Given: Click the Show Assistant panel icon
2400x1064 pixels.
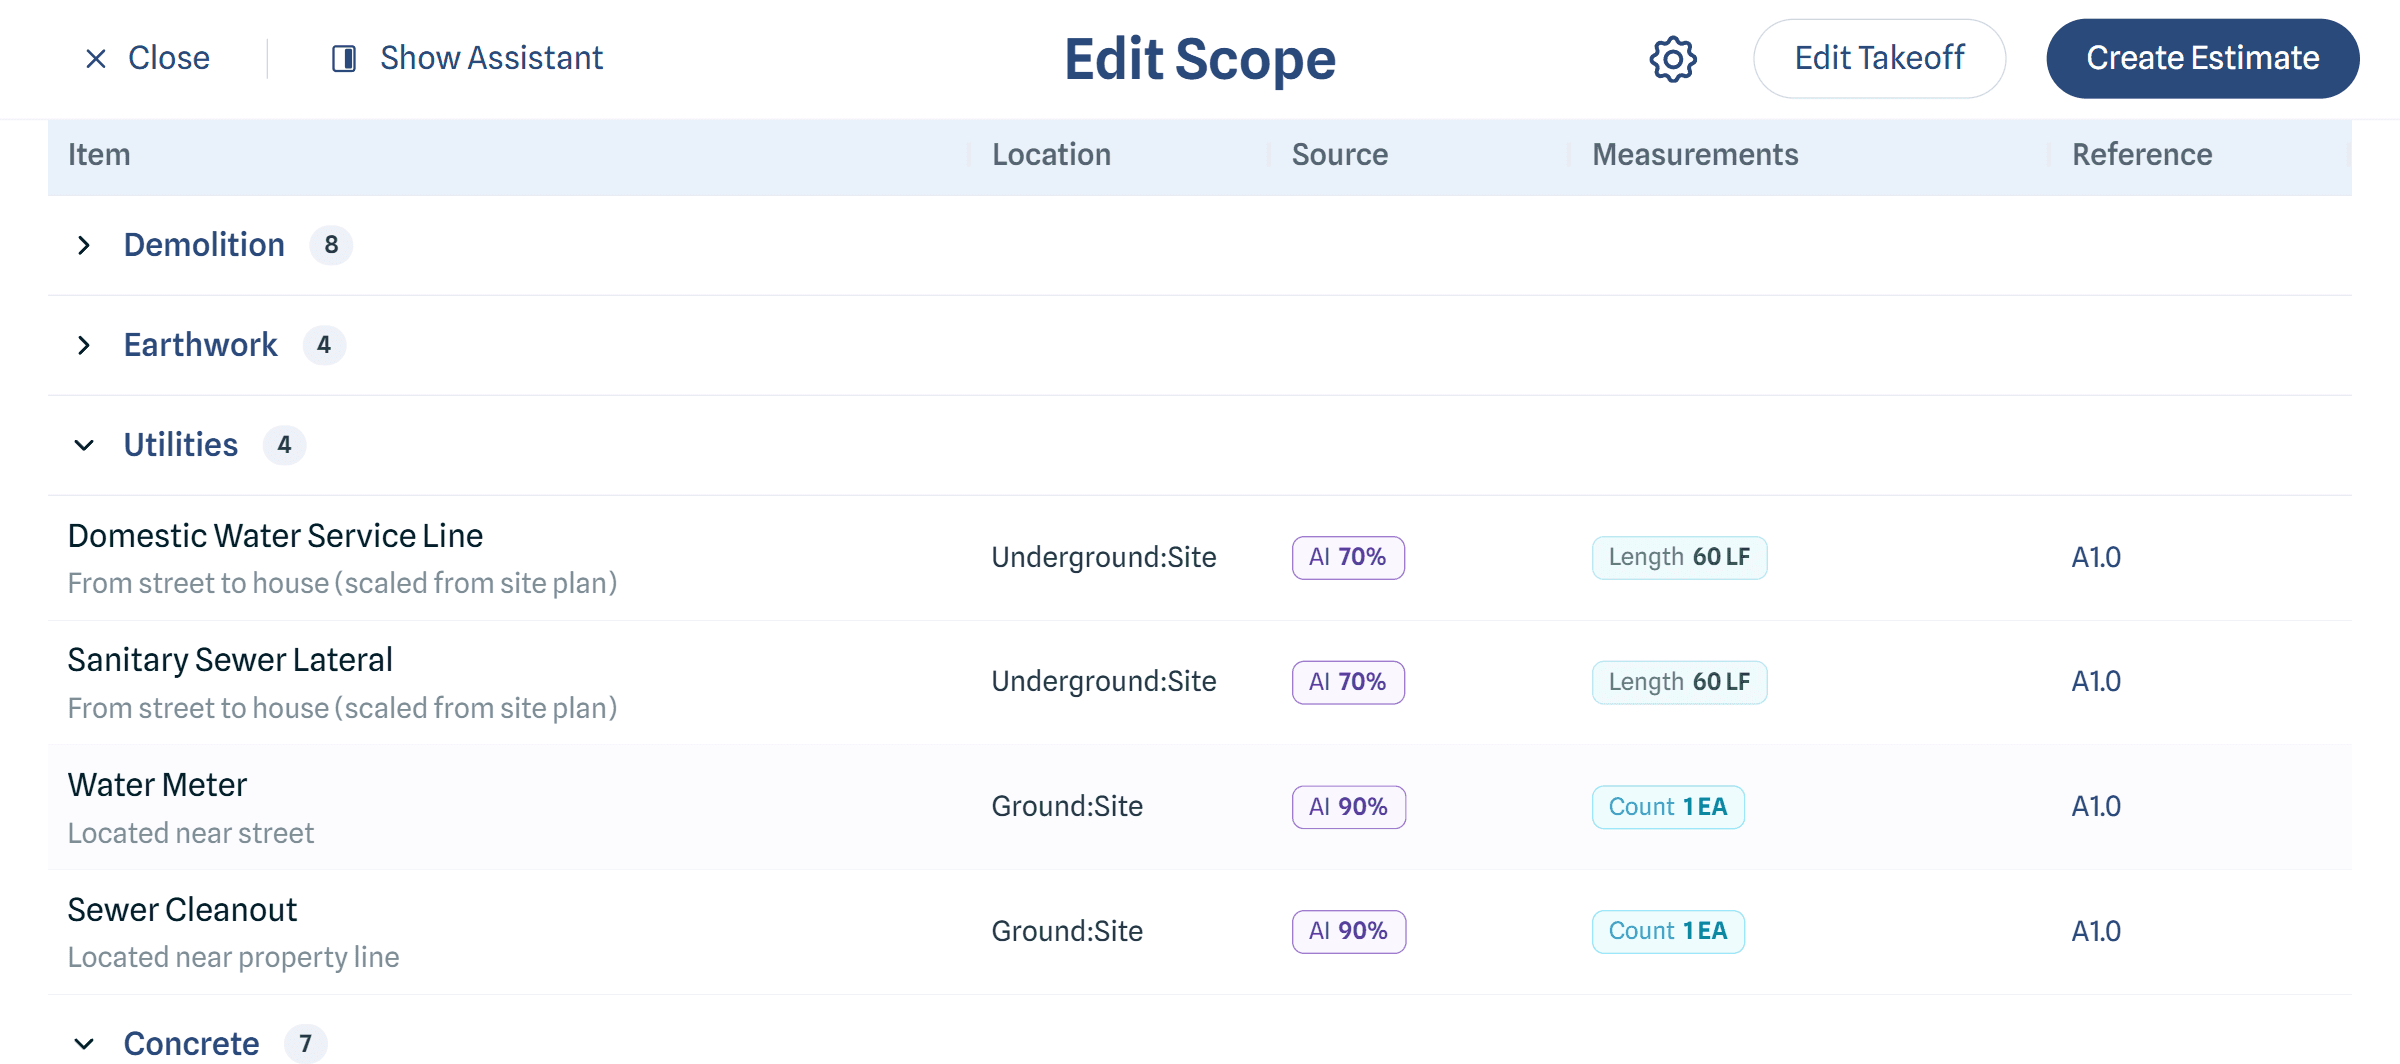Looking at the screenshot, I should click(344, 59).
